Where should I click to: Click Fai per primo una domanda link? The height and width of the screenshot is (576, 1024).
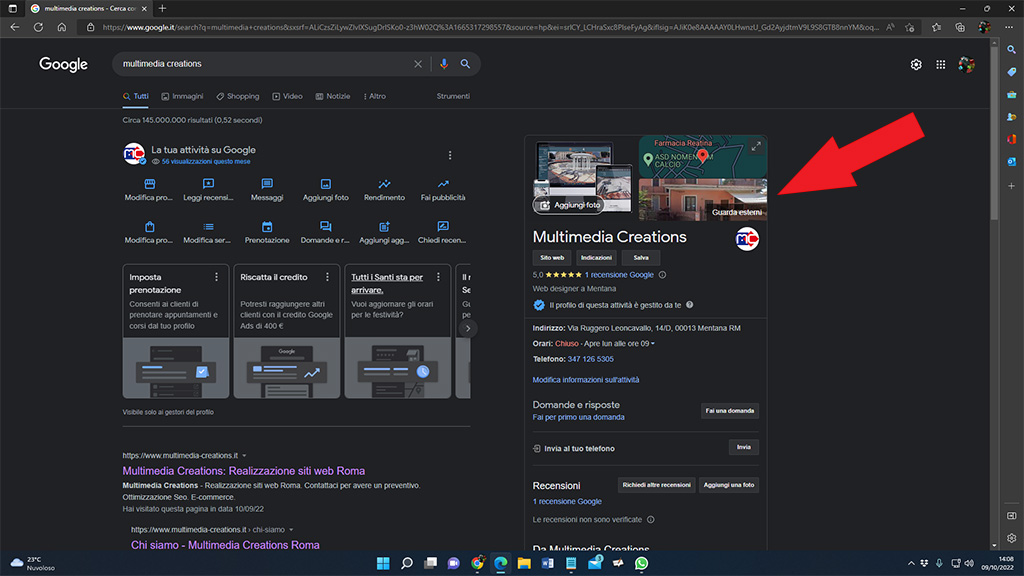click(x=579, y=417)
